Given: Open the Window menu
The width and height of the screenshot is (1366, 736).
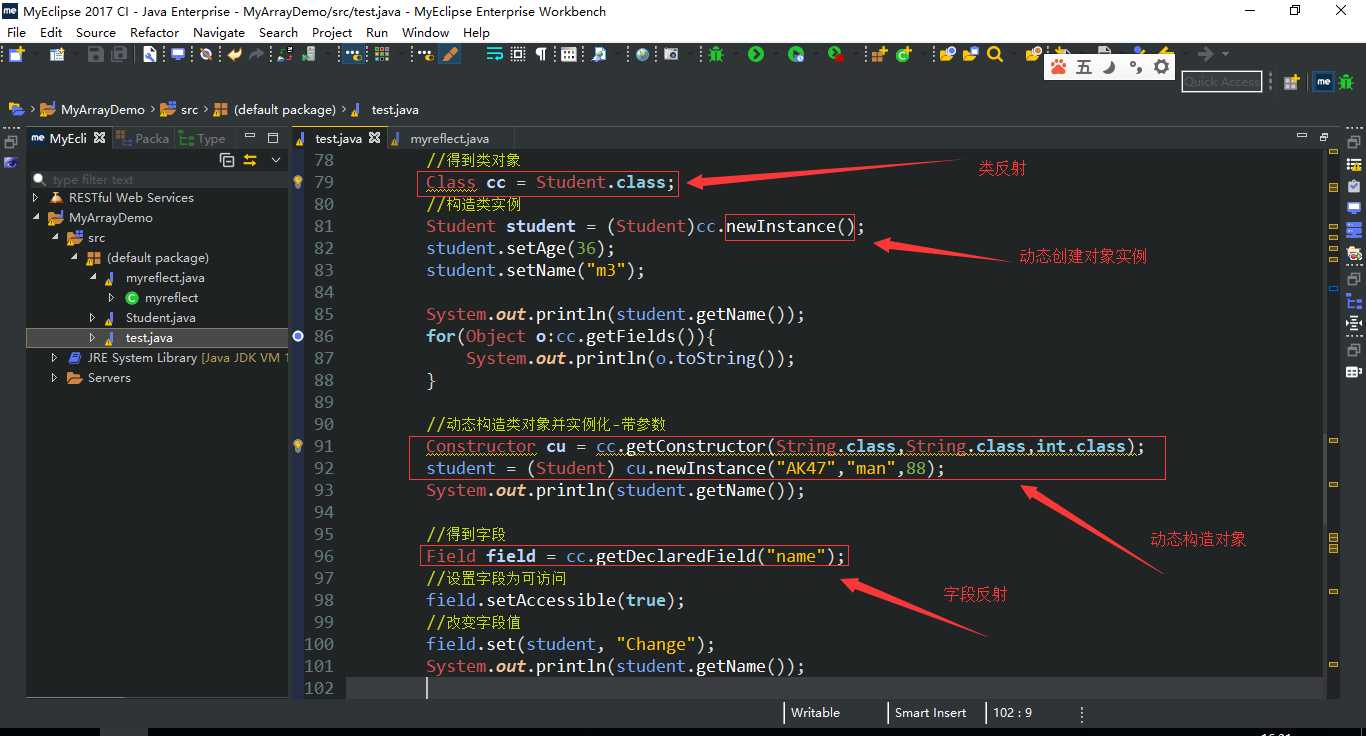Looking at the screenshot, I should pos(425,32).
